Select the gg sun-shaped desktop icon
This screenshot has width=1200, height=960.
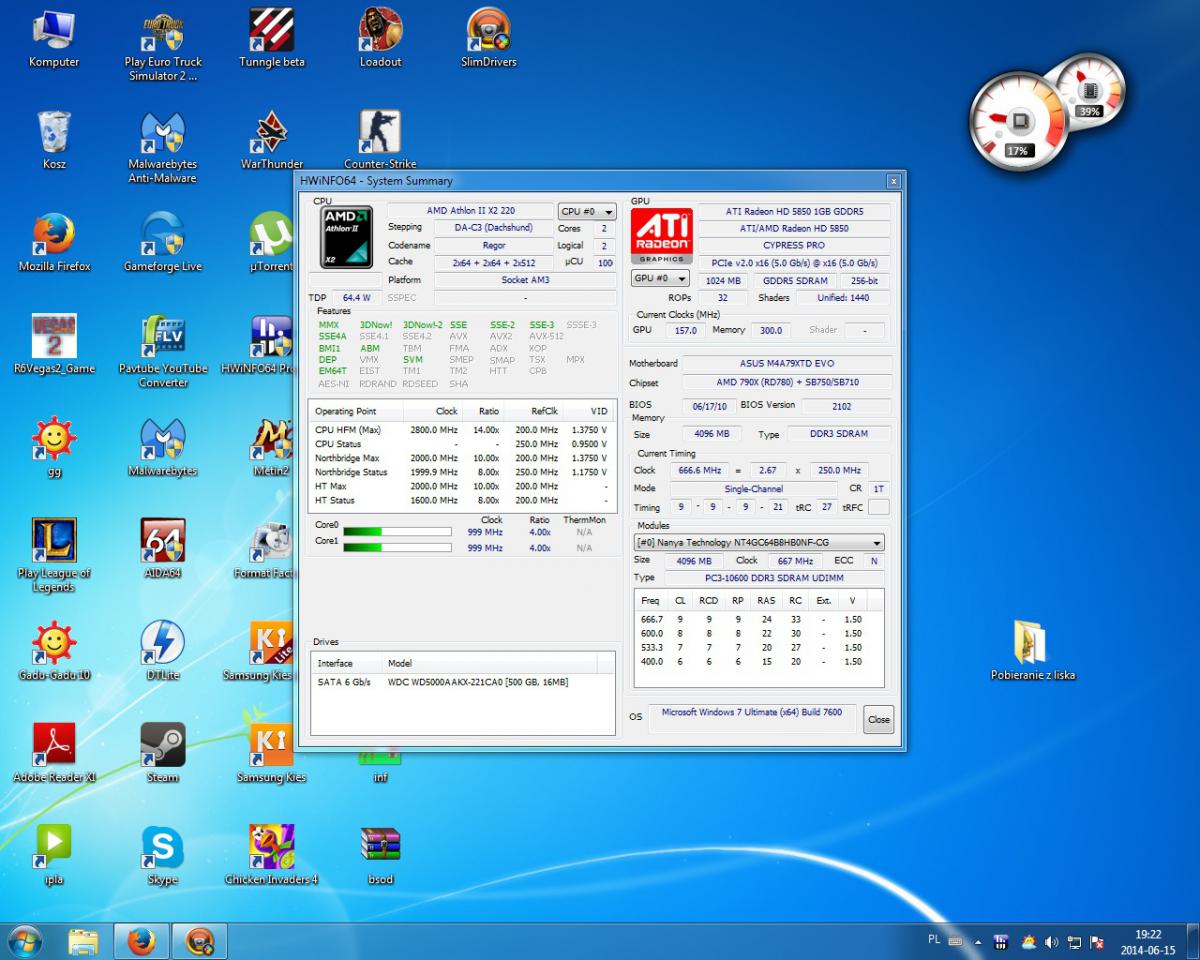click(x=54, y=448)
